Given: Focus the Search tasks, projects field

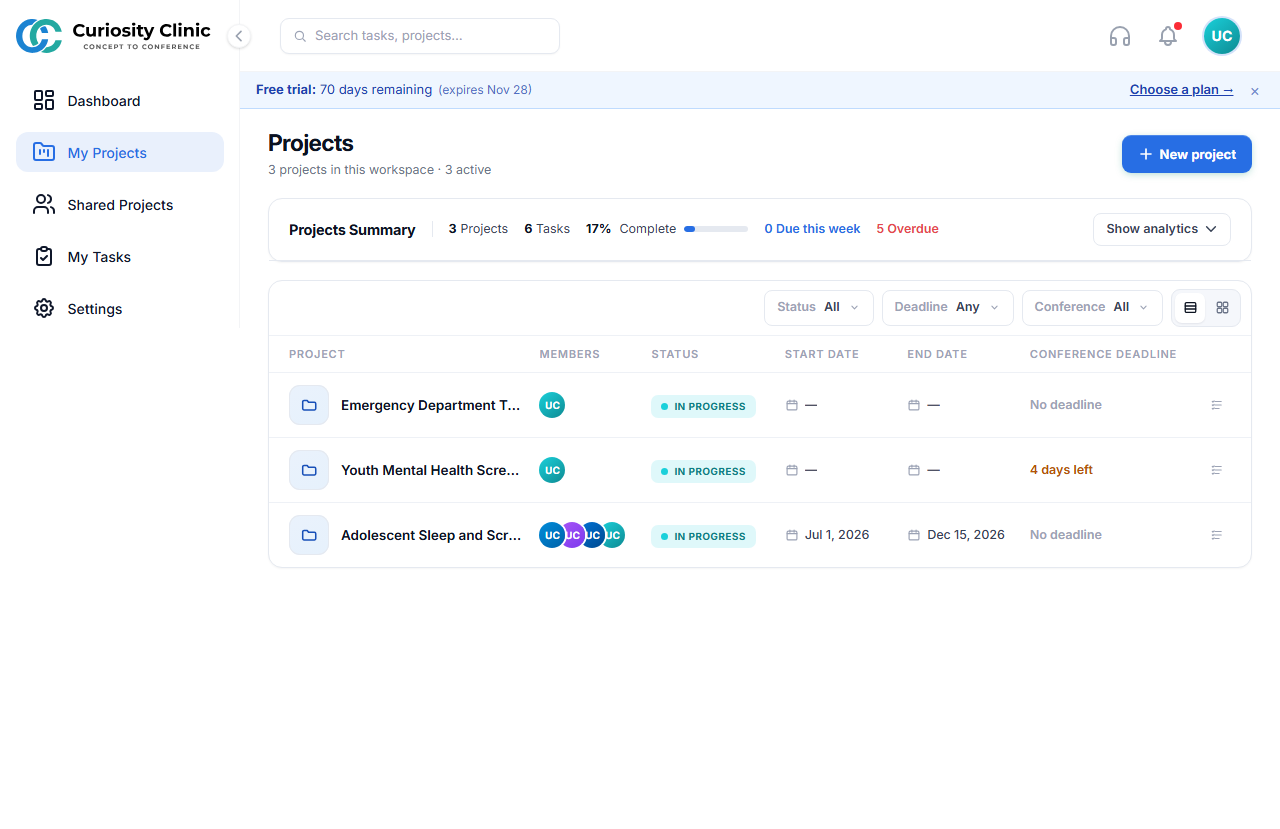Looking at the screenshot, I should click(x=420, y=36).
